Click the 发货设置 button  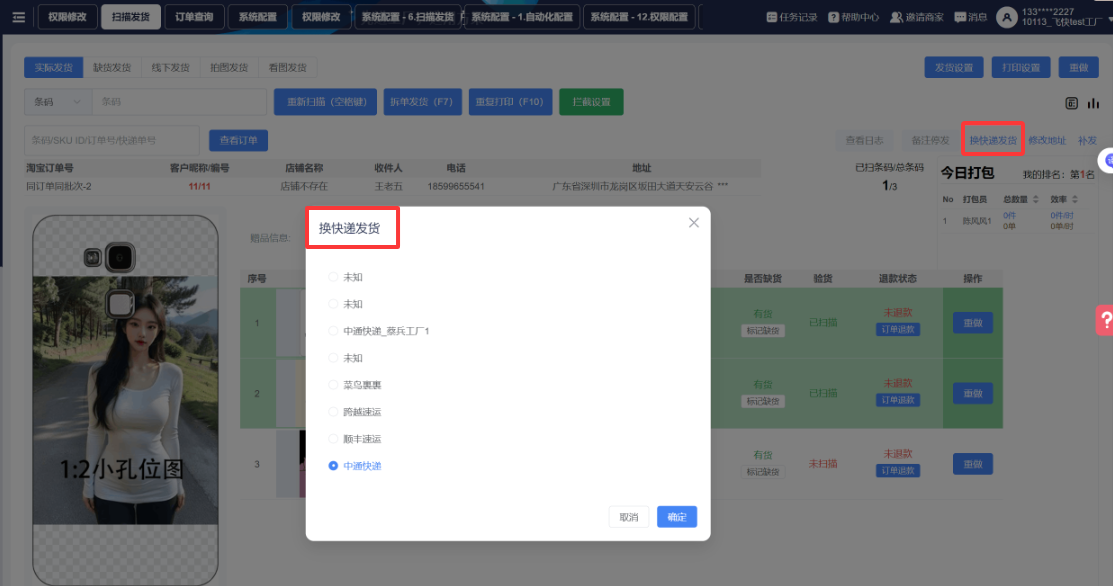click(x=953, y=67)
